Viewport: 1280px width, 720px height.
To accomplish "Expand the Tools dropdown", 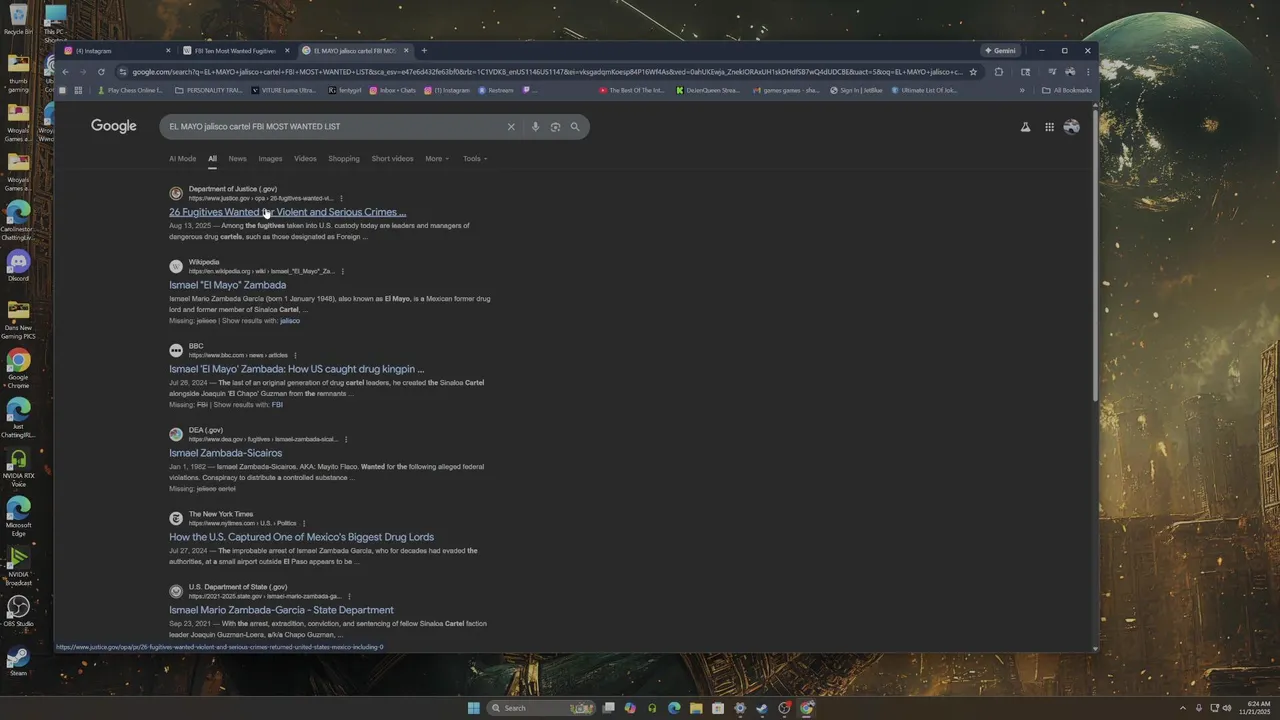I will [x=475, y=158].
